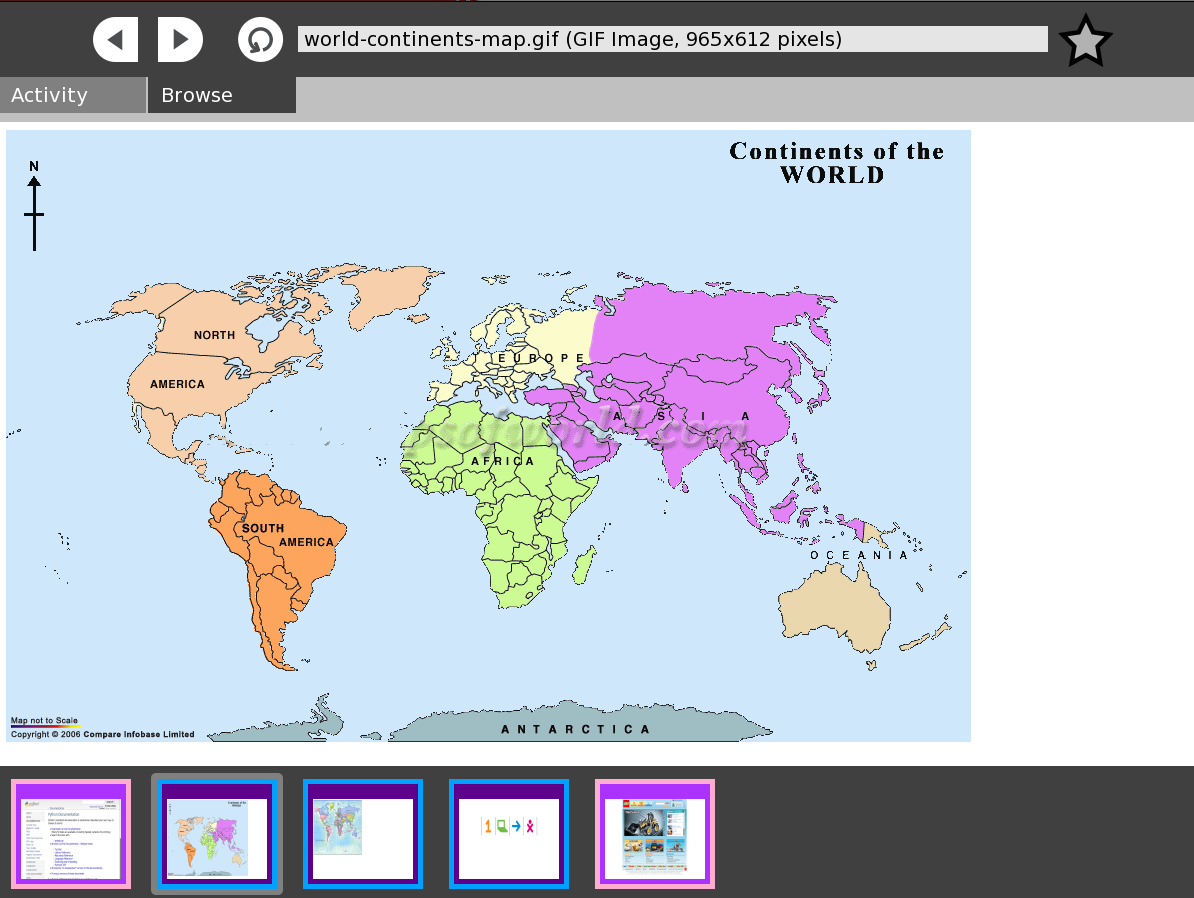Viewport: 1194px width, 898px height.
Task: Bookmark the page with the star icon
Action: click(x=1085, y=41)
